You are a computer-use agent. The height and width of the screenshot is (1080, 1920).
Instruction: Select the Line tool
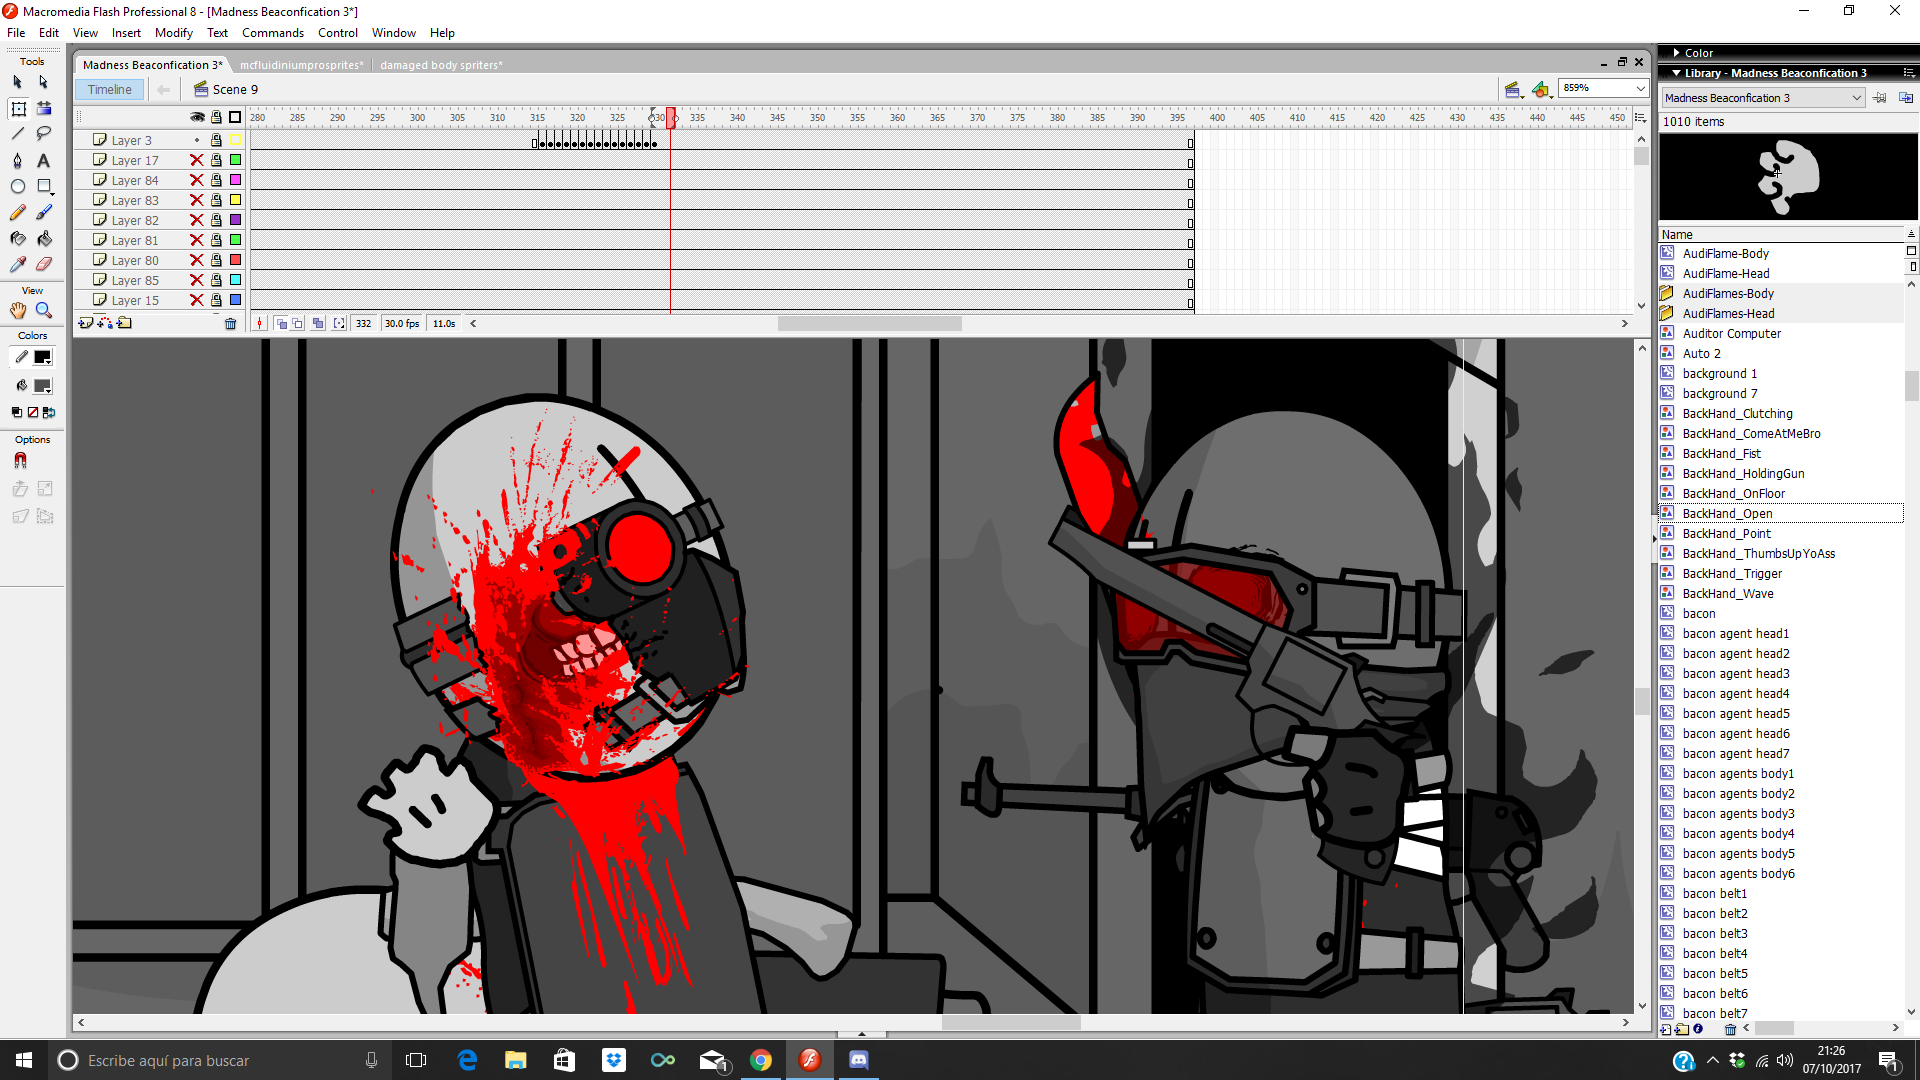click(17, 134)
